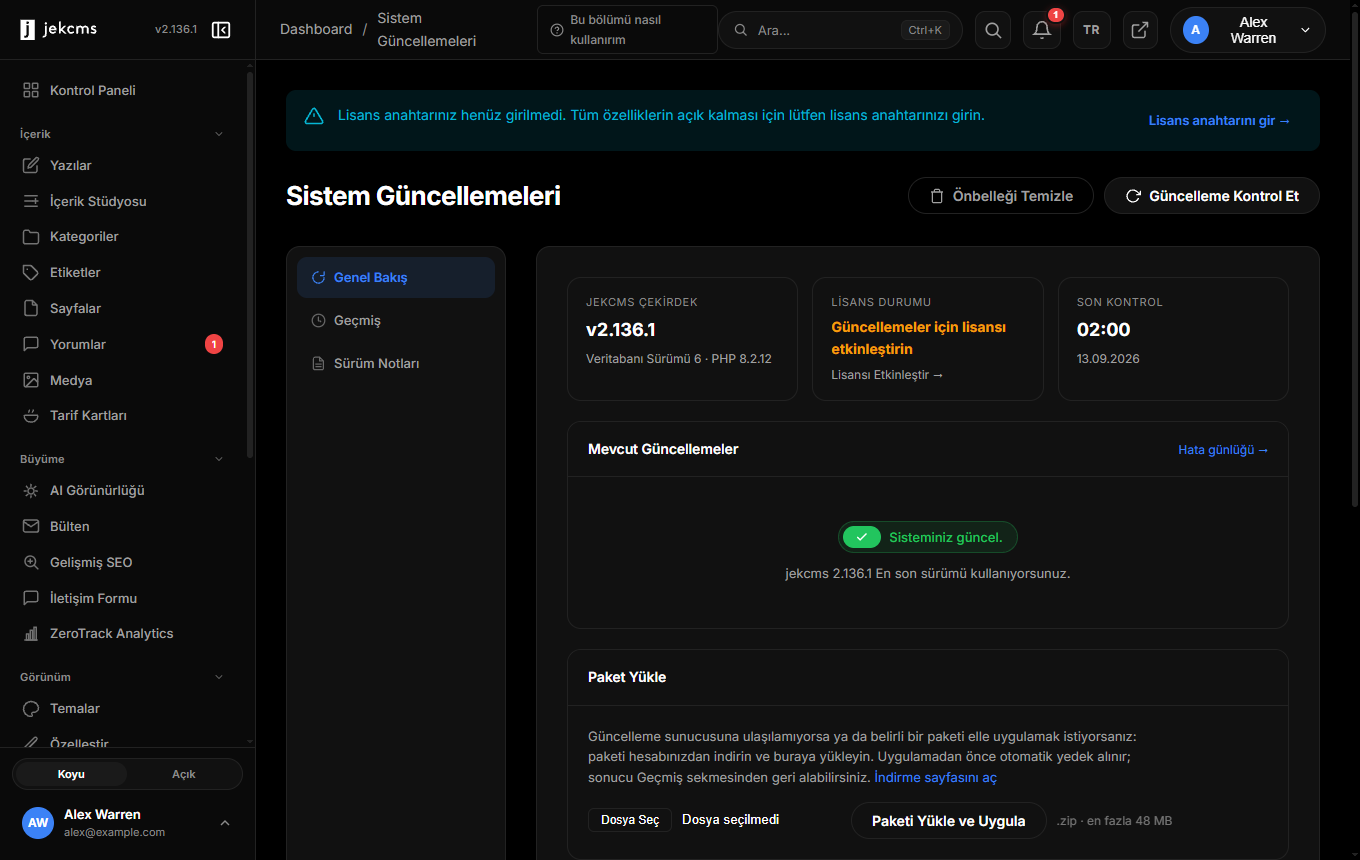Screen dimensions: 1360x860
Task: Open Kontrol Paneli in sidebar
Action: point(122,90)
